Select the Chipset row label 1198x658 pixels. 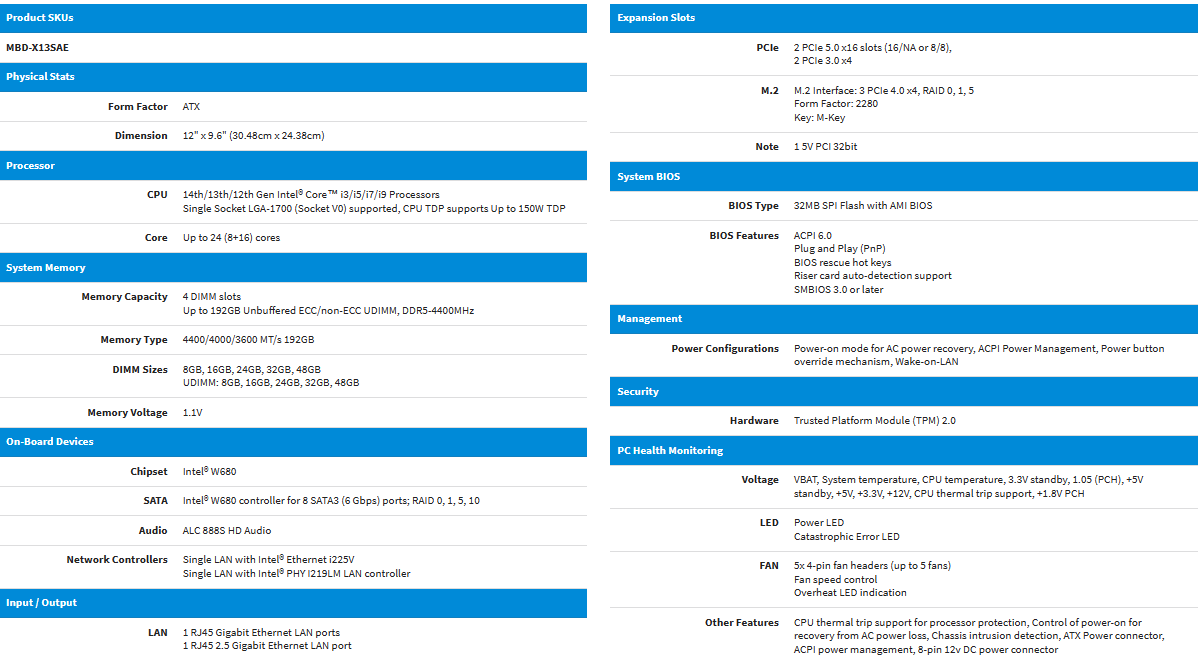[x=149, y=472]
